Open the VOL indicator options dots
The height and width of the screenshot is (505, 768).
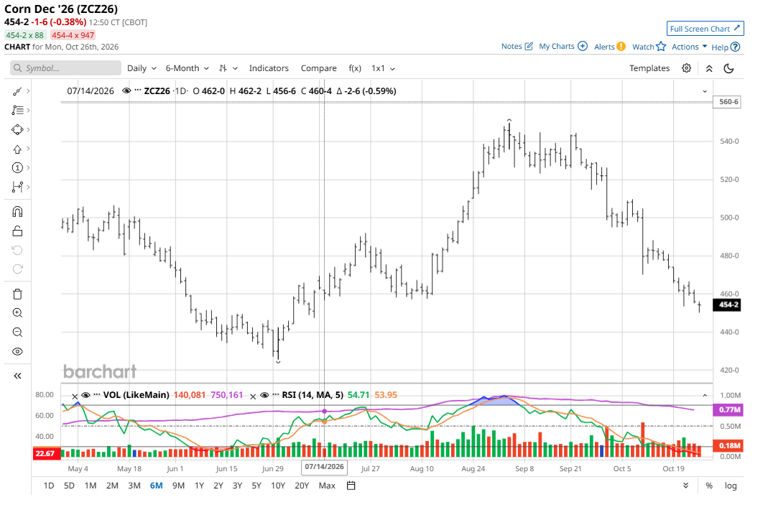coord(96,395)
